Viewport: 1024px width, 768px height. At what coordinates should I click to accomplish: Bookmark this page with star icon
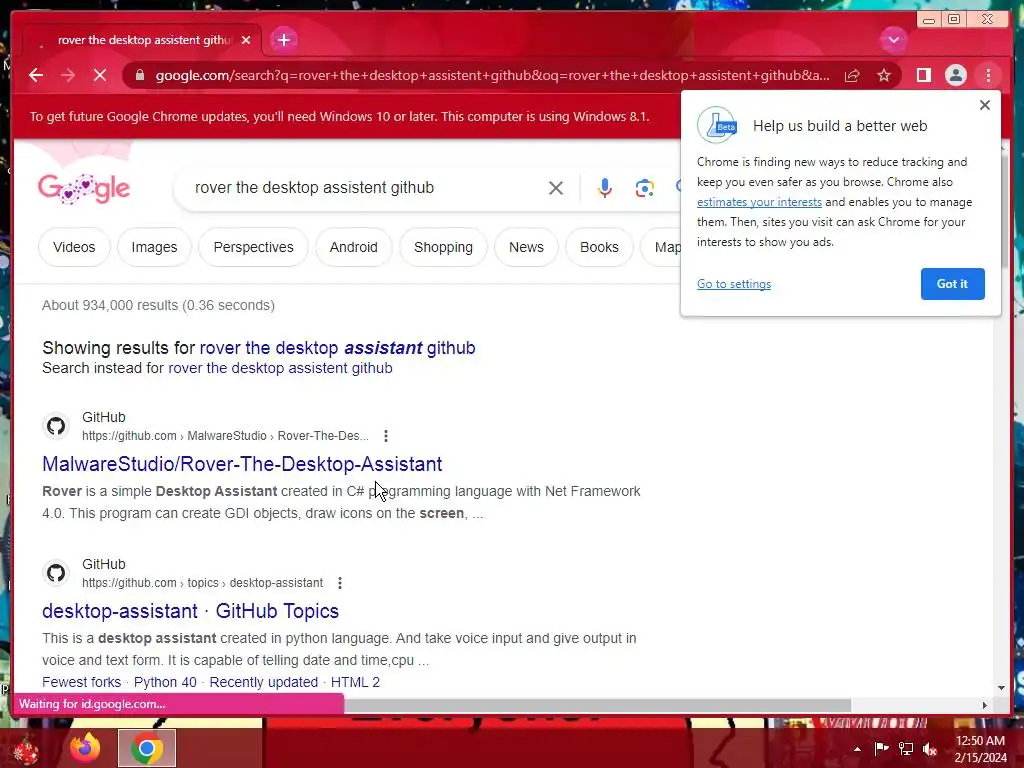click(x=884, y=75)
